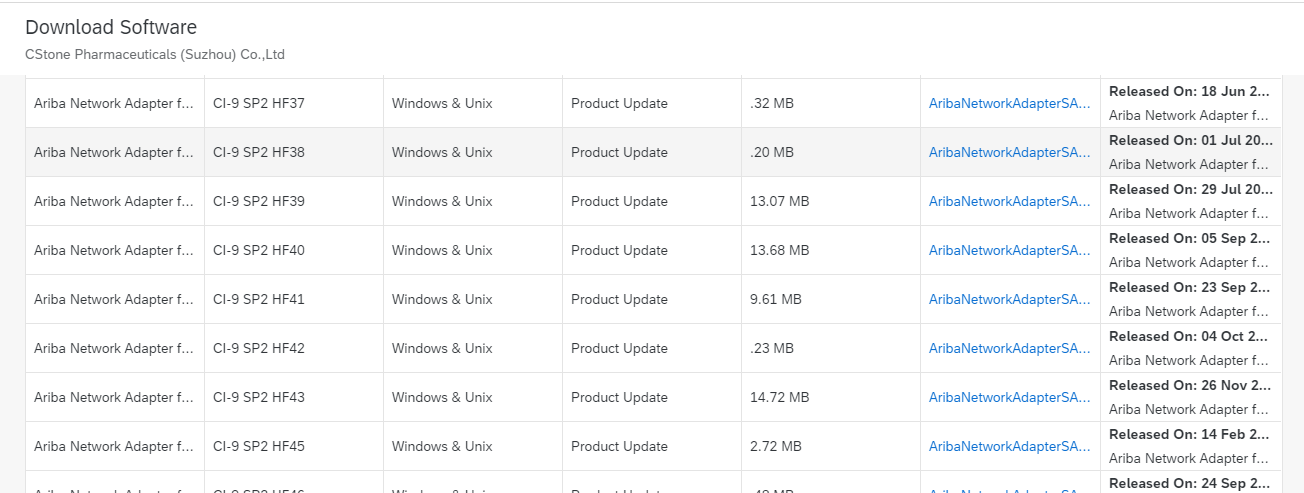This screenshot has height=493, width=1304.
Task: Click the 13.07 MB size cell
Action: 779,201
